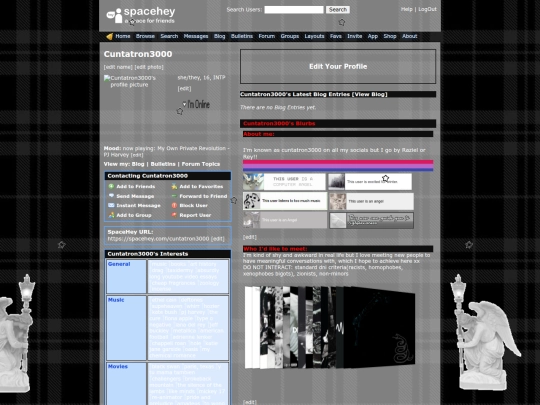The image size is (540, 405).
Task: Open the App nav item
Action: pyautogui.click(x=373, y=36)
